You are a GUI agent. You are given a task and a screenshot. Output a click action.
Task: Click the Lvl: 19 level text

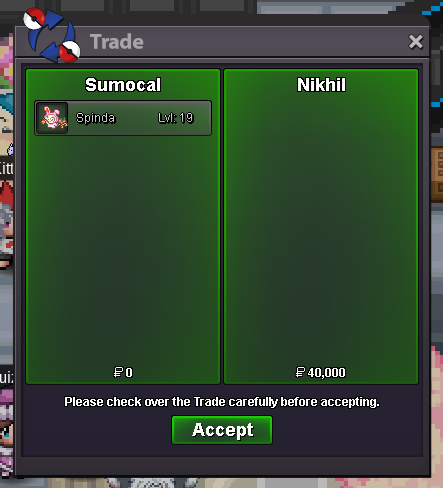(x=175, y=118)
